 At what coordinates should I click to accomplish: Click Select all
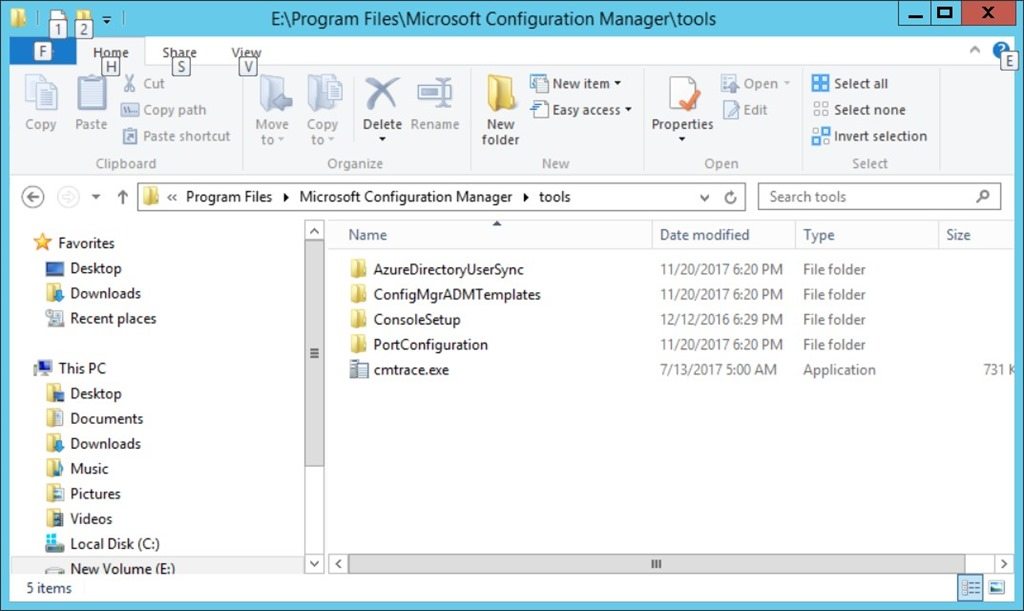coord(850,83)
